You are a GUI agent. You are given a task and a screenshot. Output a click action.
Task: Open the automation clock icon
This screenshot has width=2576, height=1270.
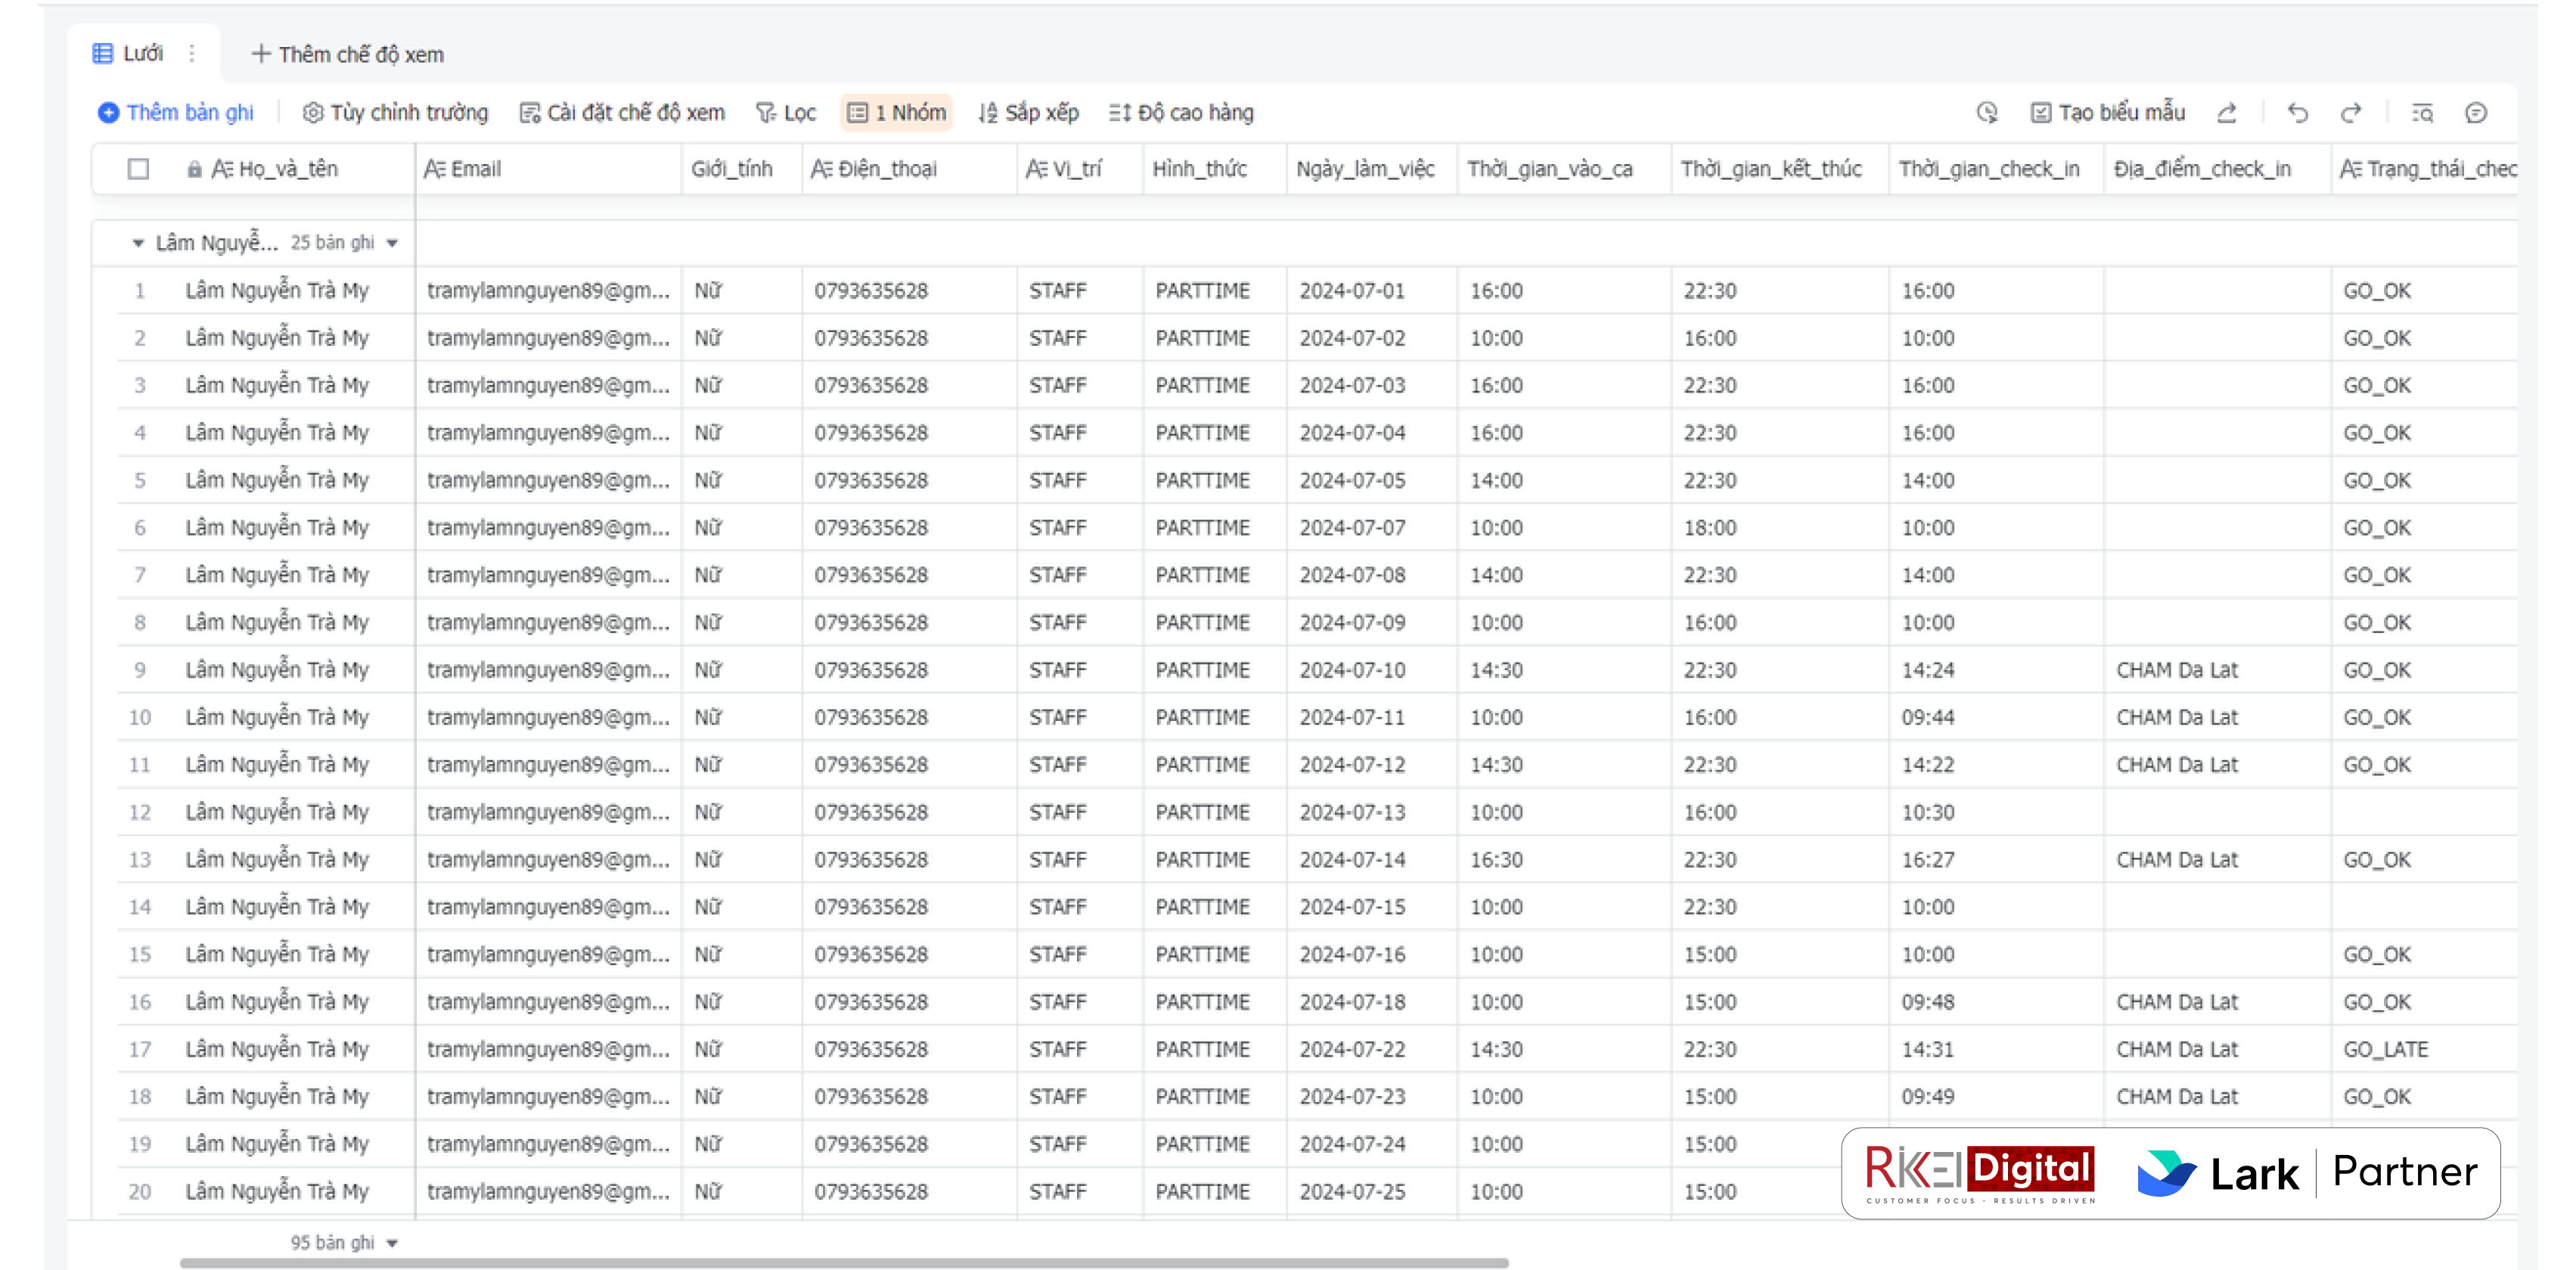click(x=1987, y=113)
